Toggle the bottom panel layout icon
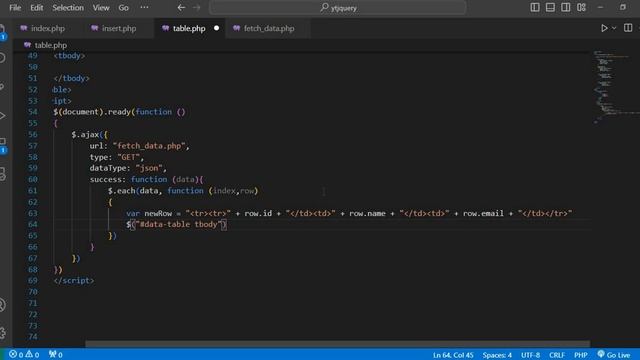The width and height of the screenshot is (640, 360). [550, 7]
